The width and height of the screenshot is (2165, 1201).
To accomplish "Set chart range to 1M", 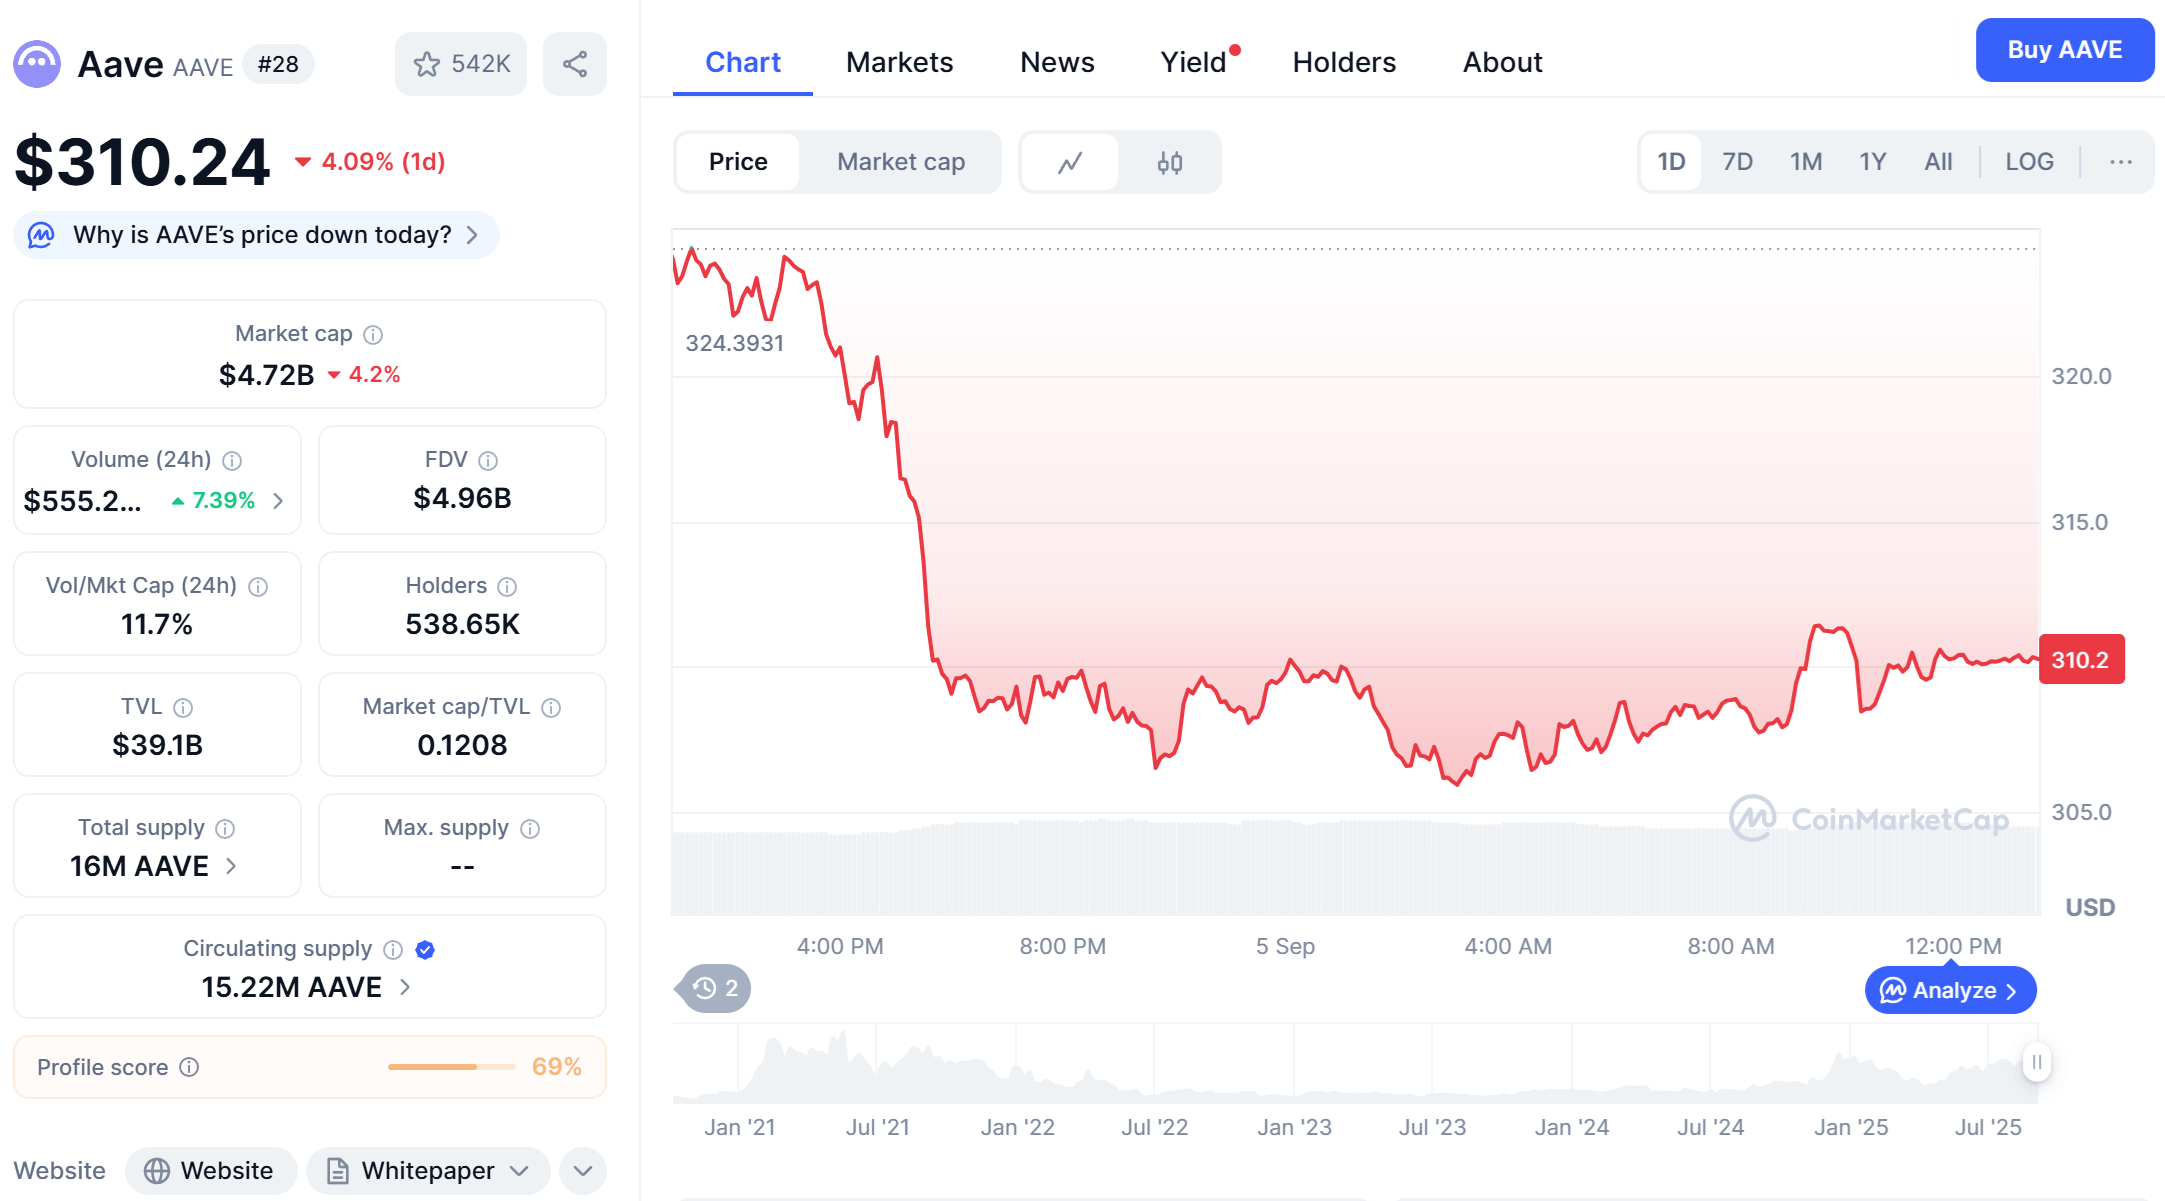I will click(x=1806, y=162).
